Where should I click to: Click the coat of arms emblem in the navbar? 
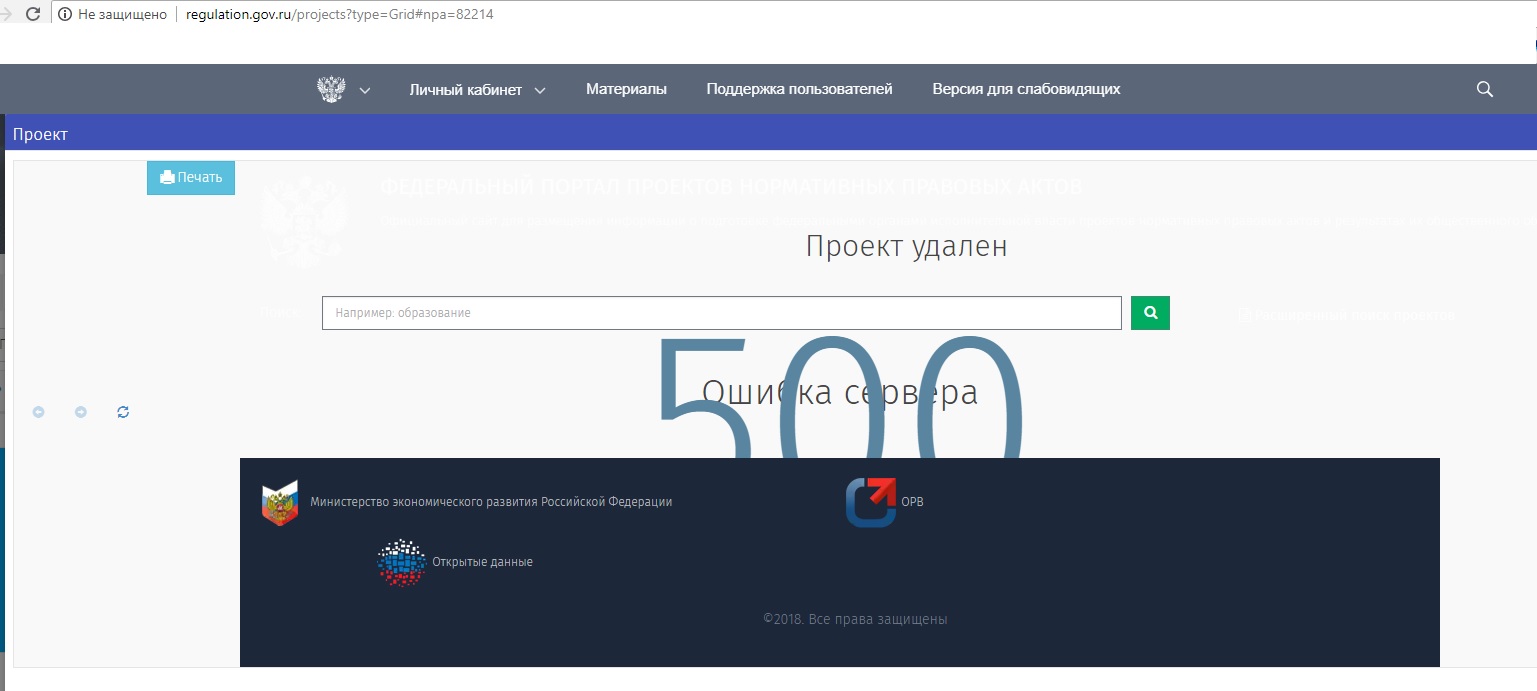pyautogui.click(x=331, y=89)
